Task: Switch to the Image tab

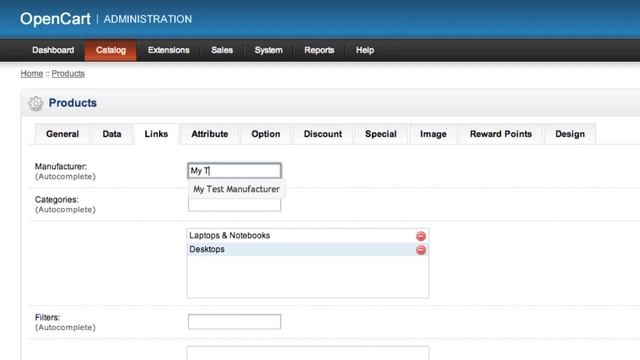Action: pos(433,134)
